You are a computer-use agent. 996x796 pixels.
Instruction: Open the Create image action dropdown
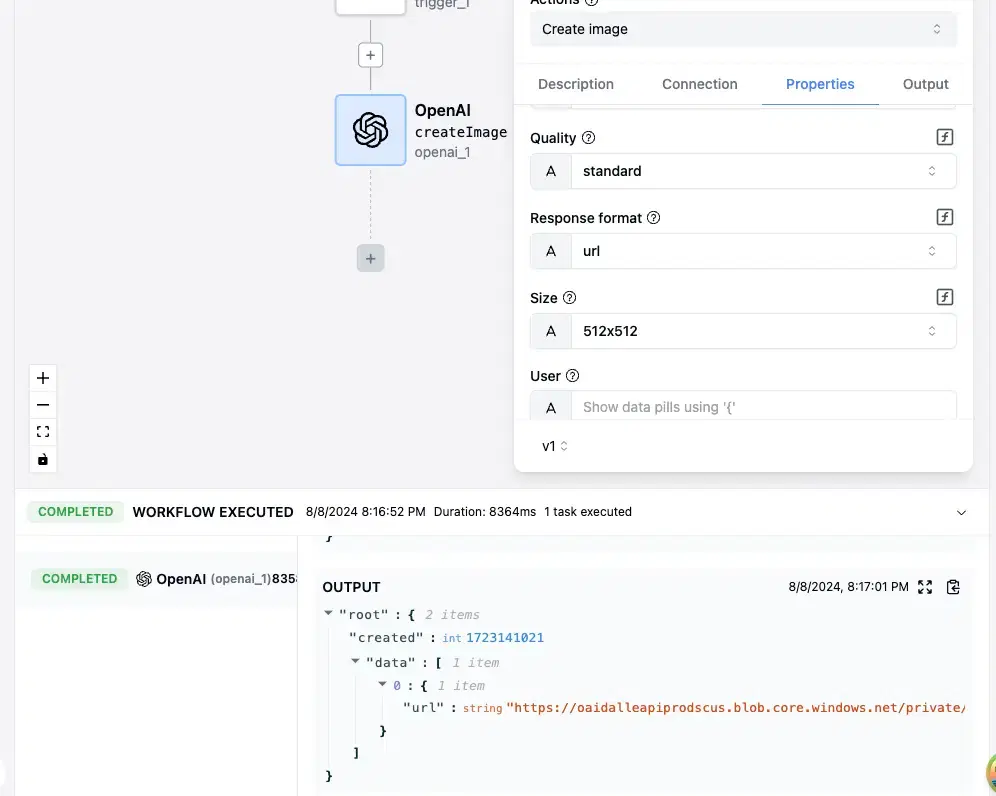(x=742, y=29)
